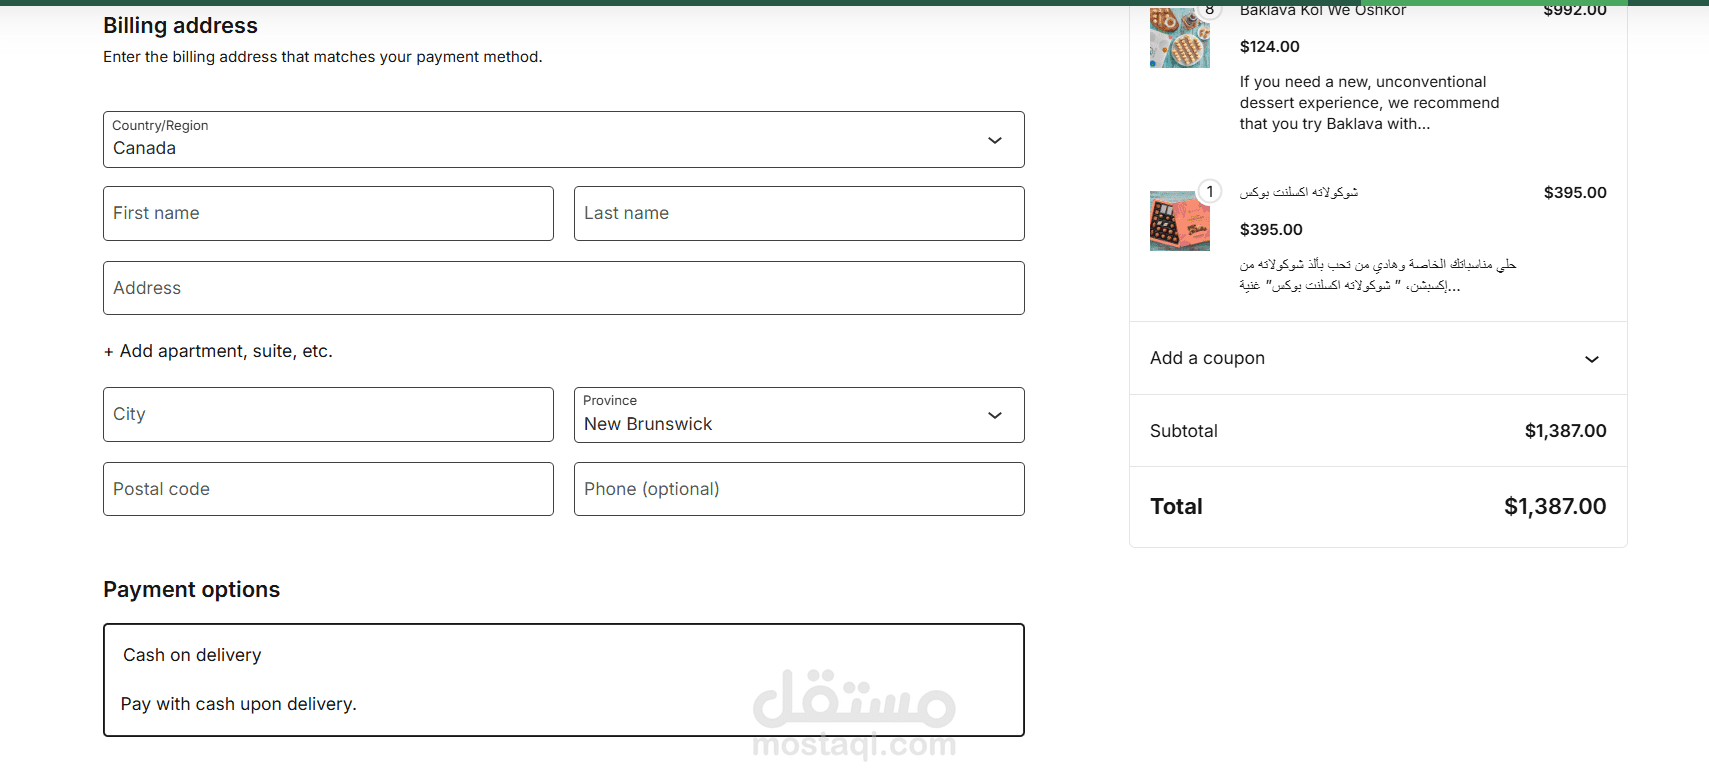Image resolution: width=1709 pixels, height=778 pixels.
Task: Click the Billing address heading
Action: 180,25
